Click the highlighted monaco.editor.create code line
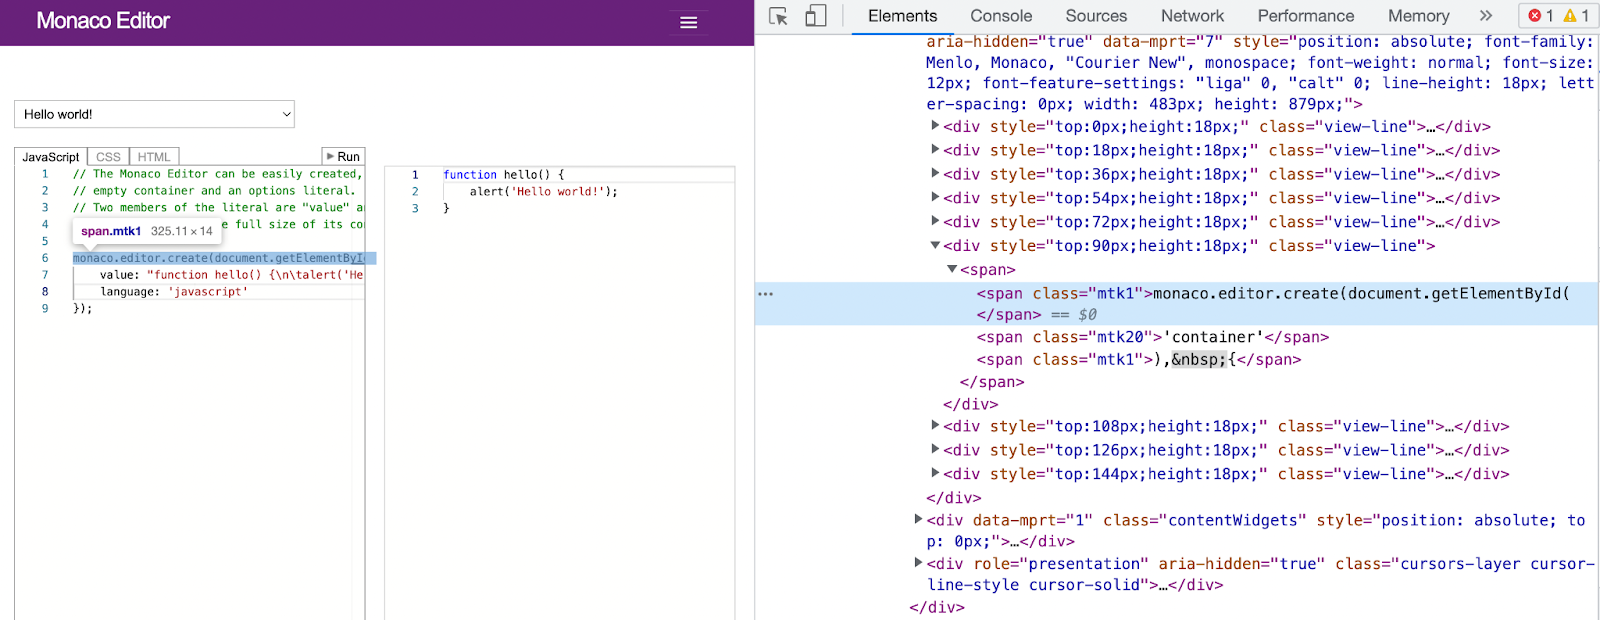The width and height of the screenshot is (1600, 620). click(219, 258)
